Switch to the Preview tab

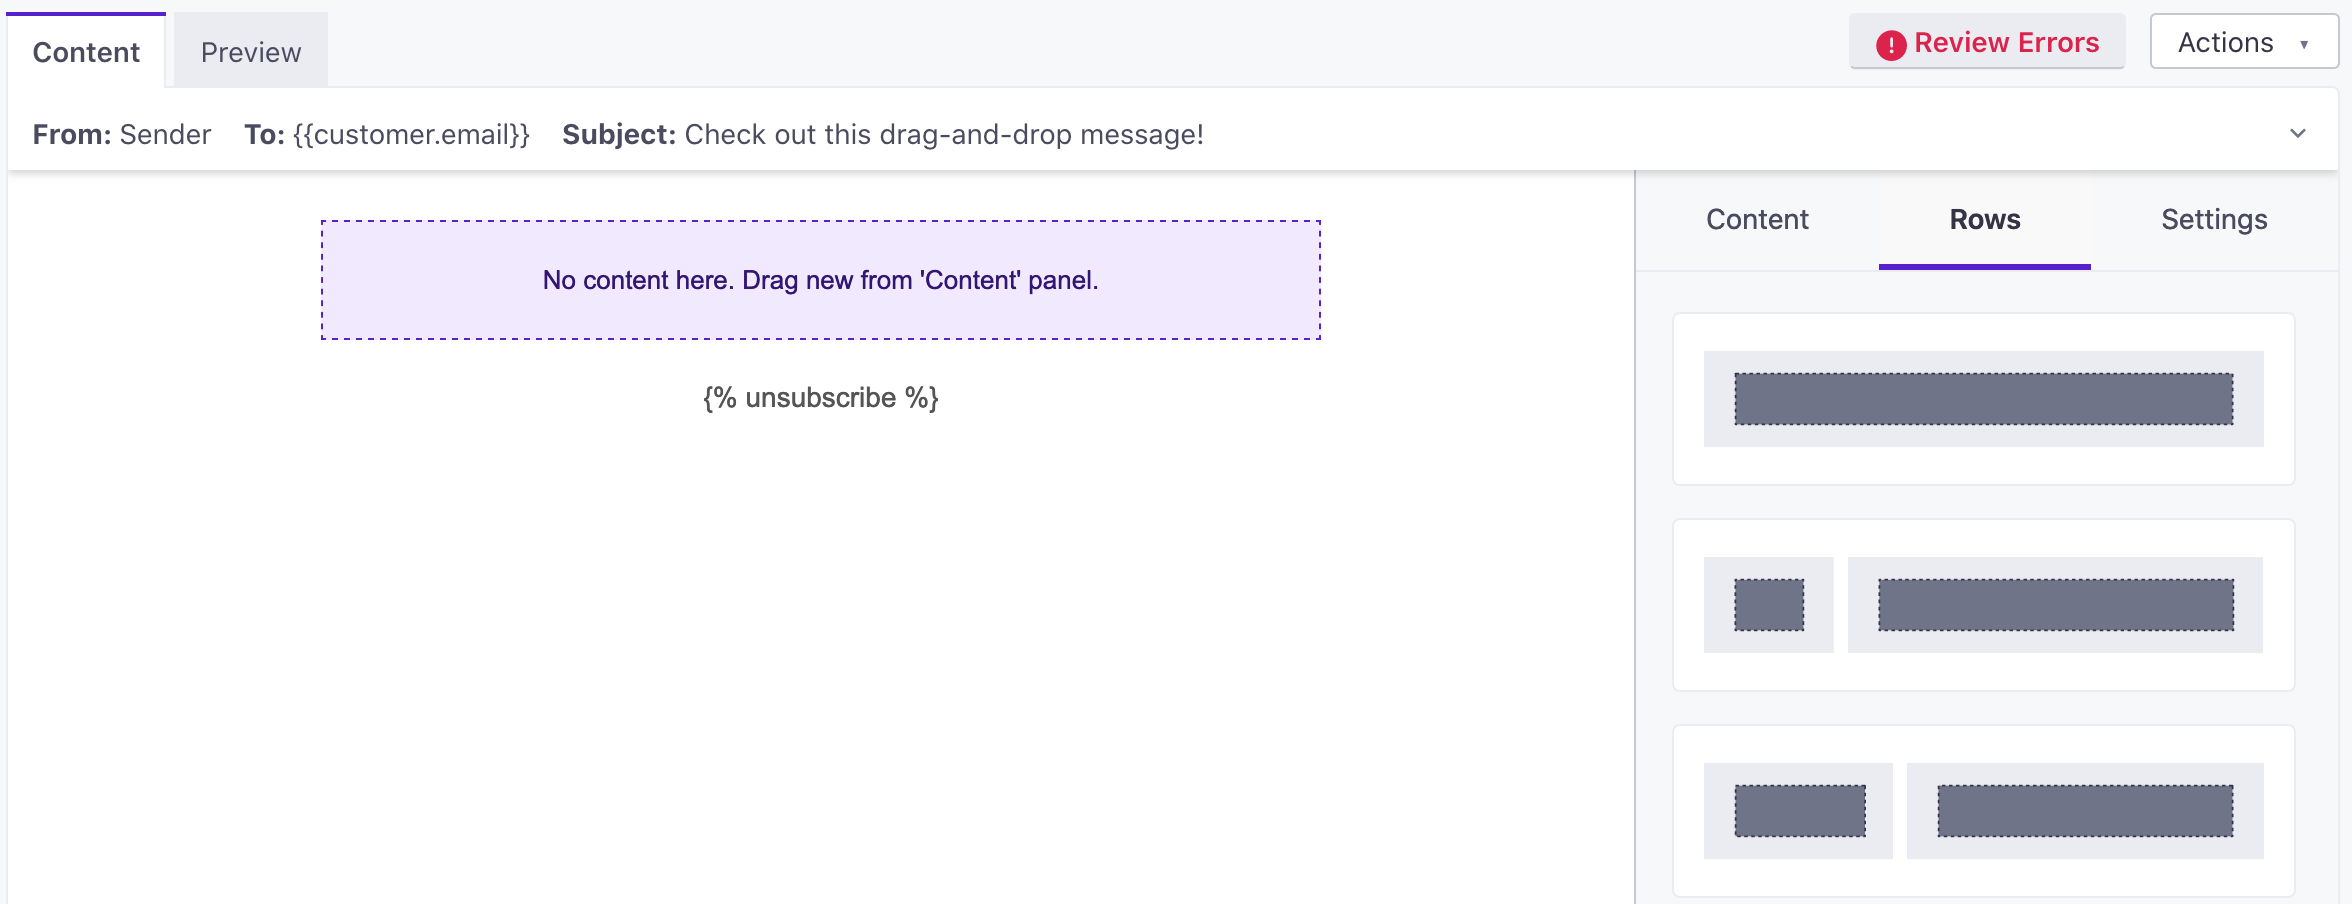[249, 50]
